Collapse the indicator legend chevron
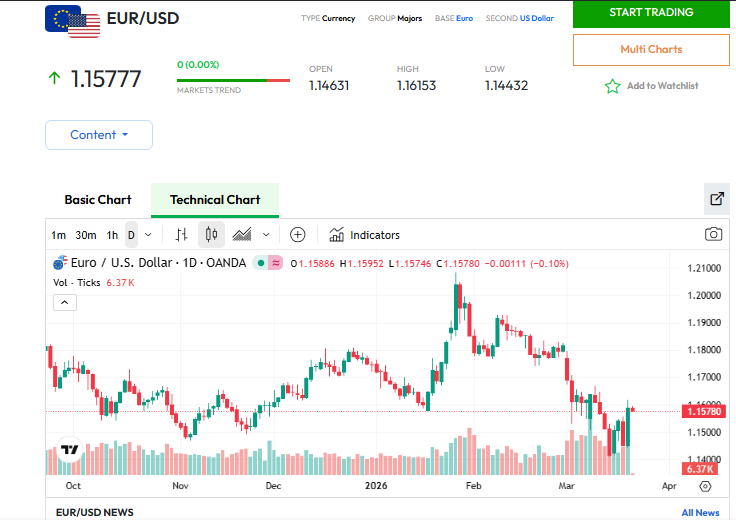This screenshot has height=520, width=736. (x=63, y=303)
